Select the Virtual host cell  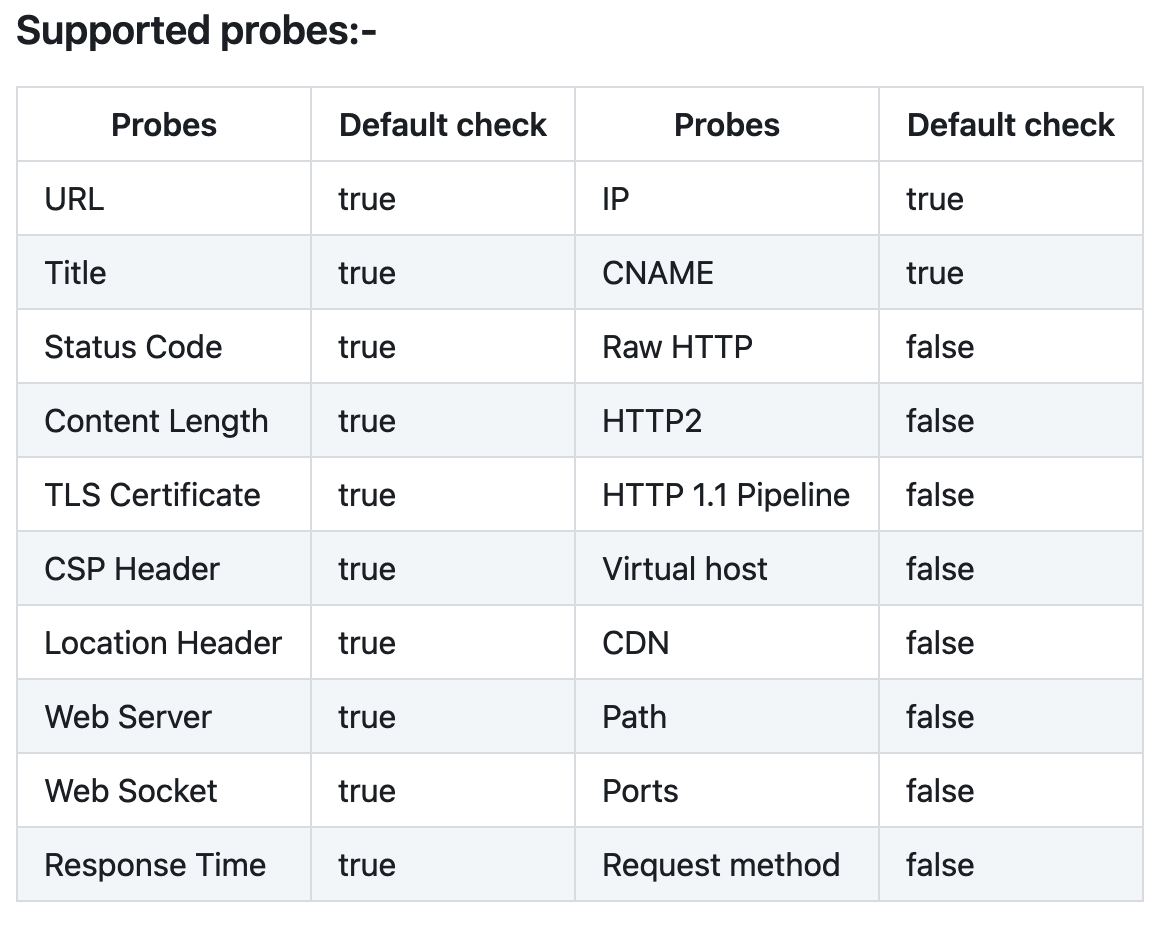click(727, 568)
